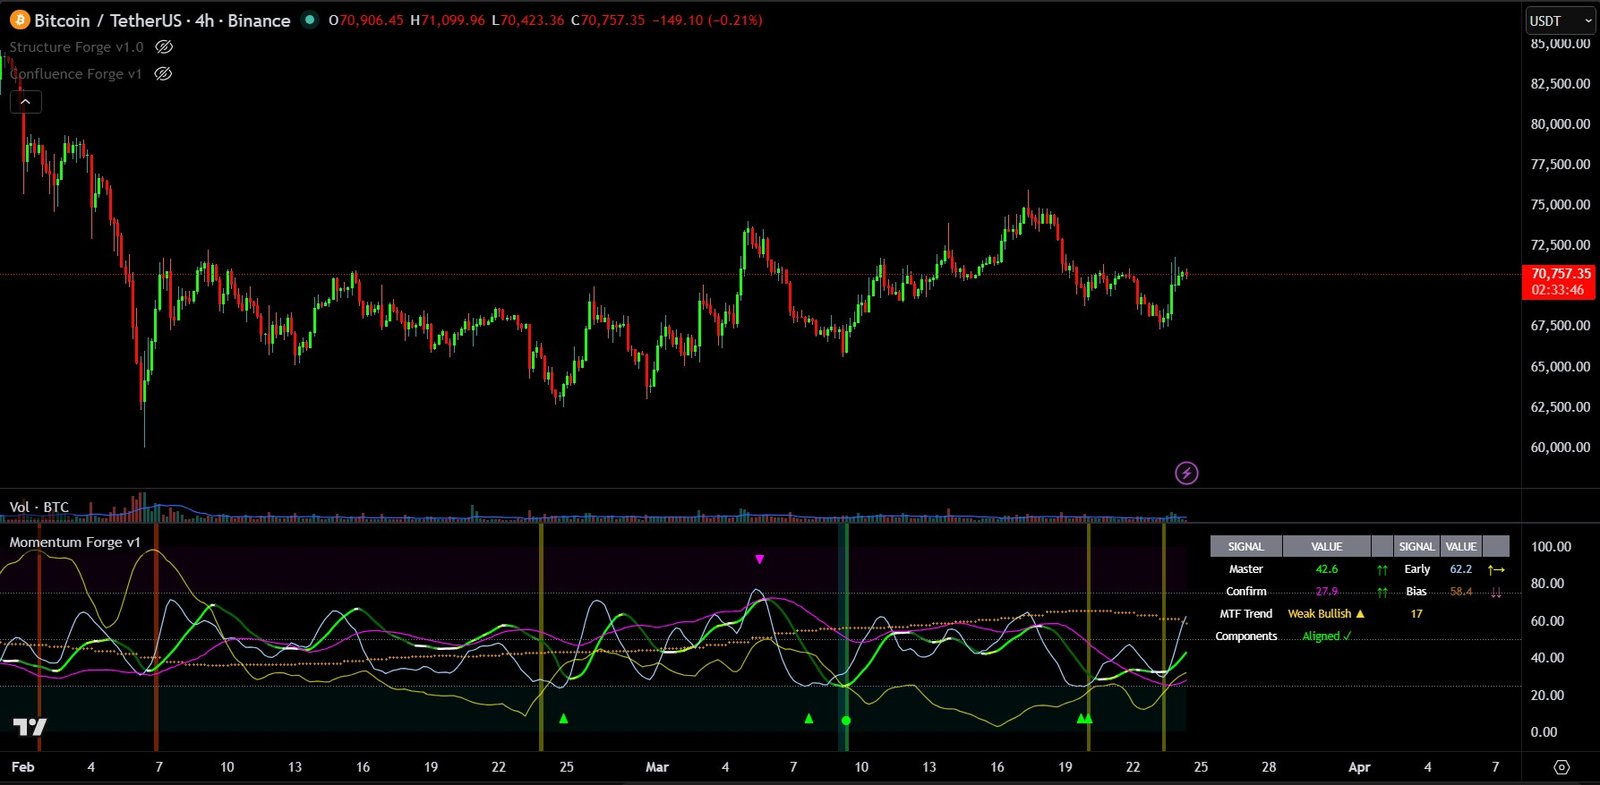This screenshot has width=1600, height=785.
Task: Click the purple lightning bolt icon
Action: (1186, 473)
